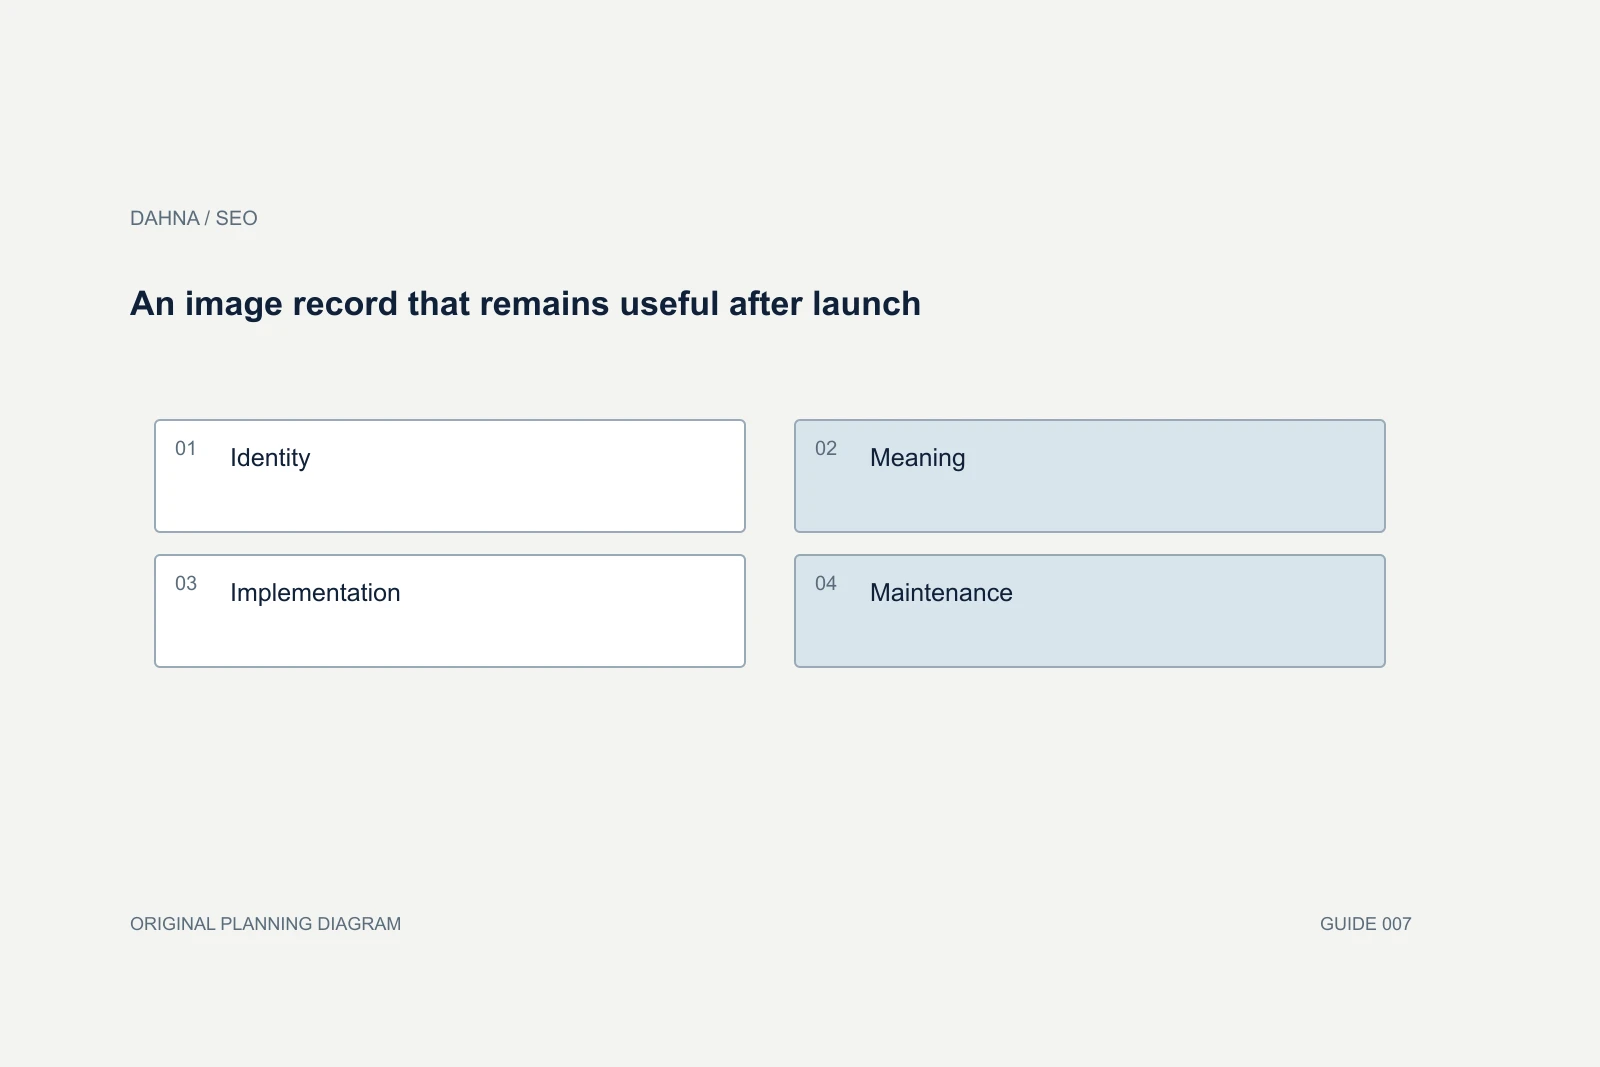Viewport: 1600px width, 1067px height.
Task: Click the main diagram headline
Action: [x=525, y=304]
